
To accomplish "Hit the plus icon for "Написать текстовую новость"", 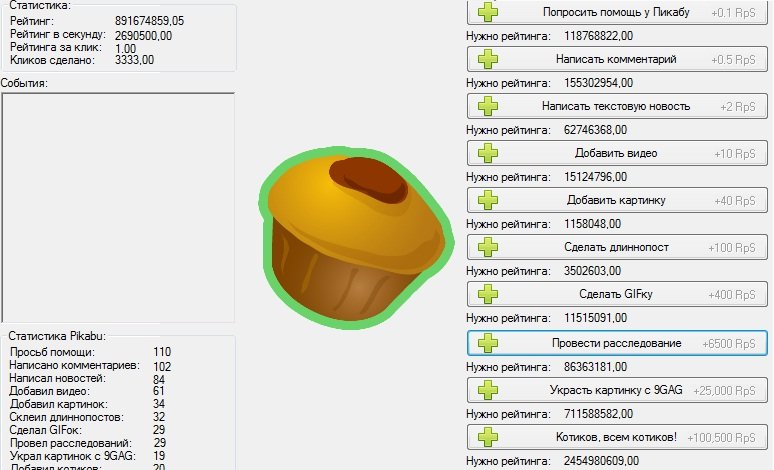I will (487, 106).
